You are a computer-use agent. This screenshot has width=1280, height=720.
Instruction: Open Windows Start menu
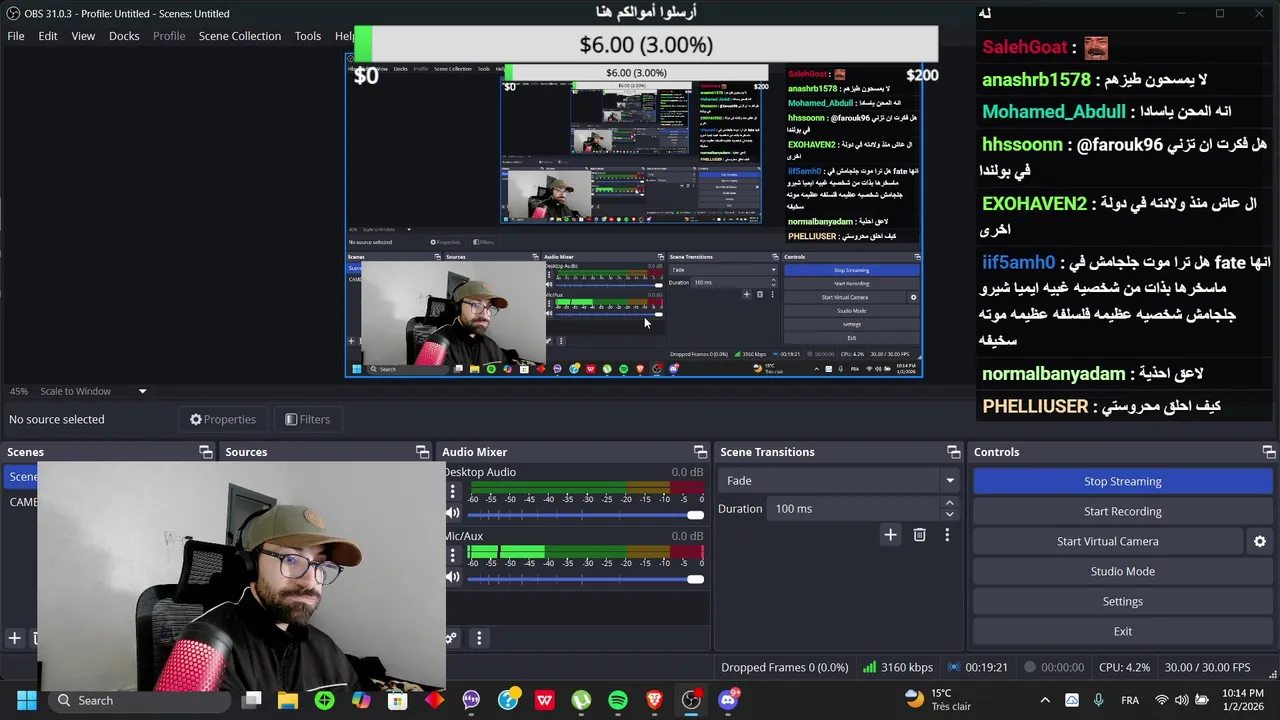tap(26, 700)
